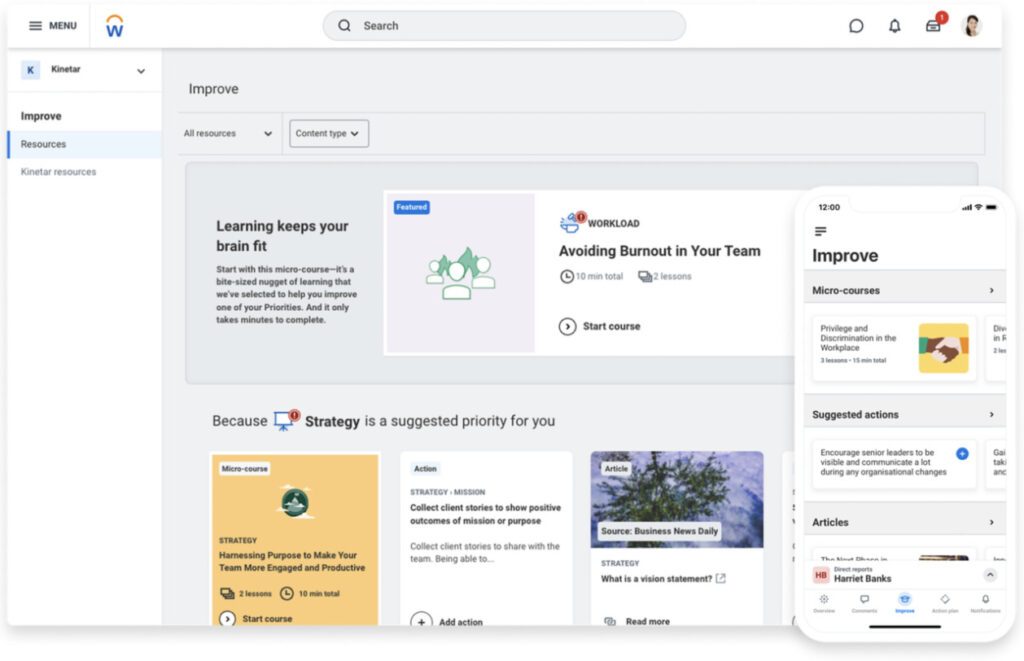Select the Action plan diamond icon
The height and width of the screenshot is (661, 1024).
(944, 600)
